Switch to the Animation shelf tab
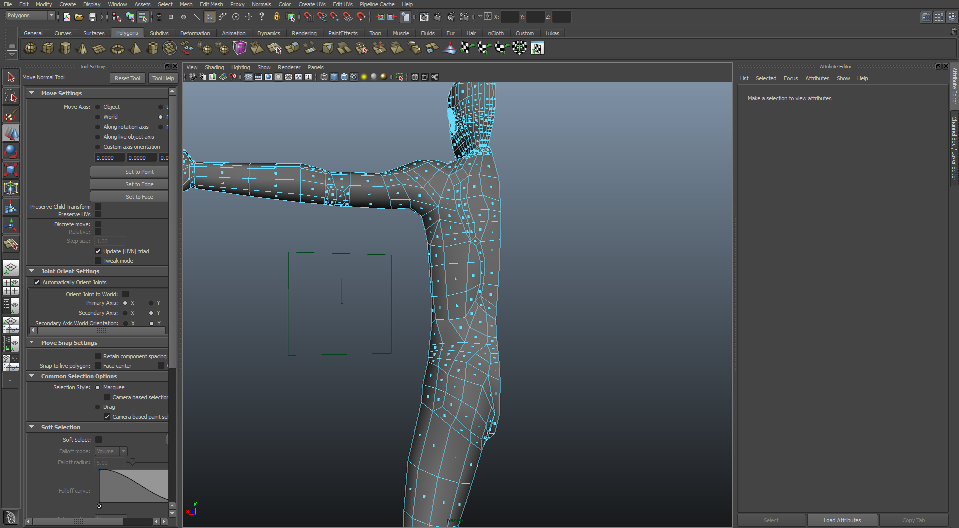 [x=233, y=33]
